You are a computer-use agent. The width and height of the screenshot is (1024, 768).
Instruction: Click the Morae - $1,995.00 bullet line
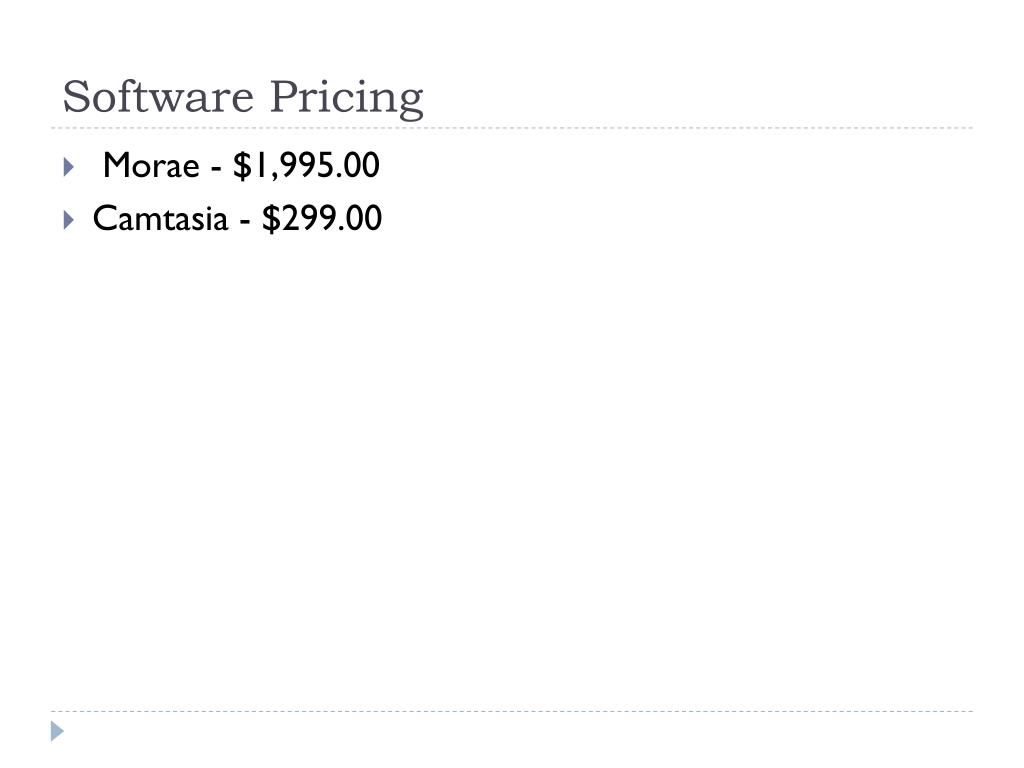[242, 166]
